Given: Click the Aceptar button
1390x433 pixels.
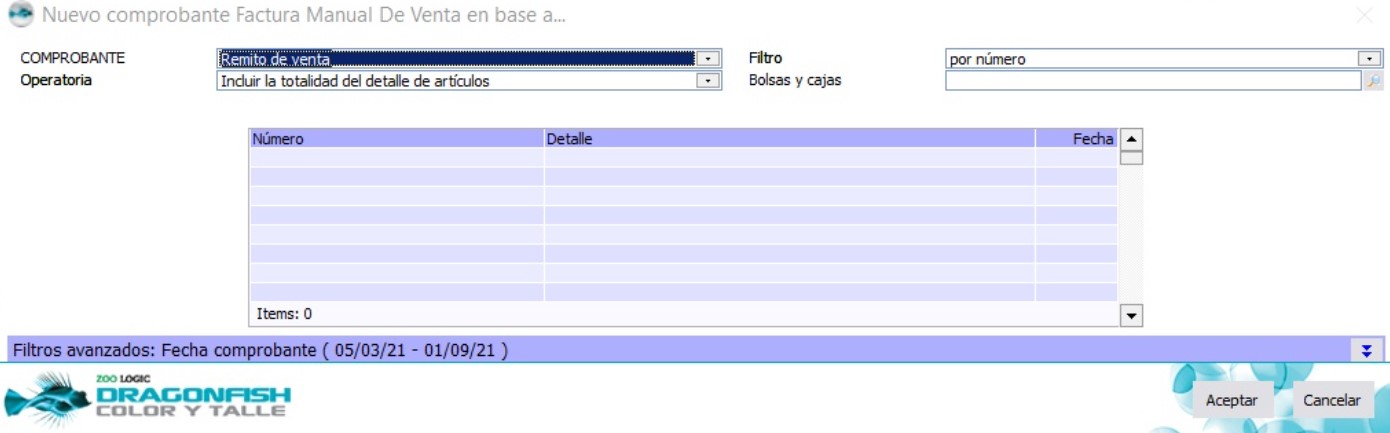Looking at the screenshot, I should [1232, 400].
